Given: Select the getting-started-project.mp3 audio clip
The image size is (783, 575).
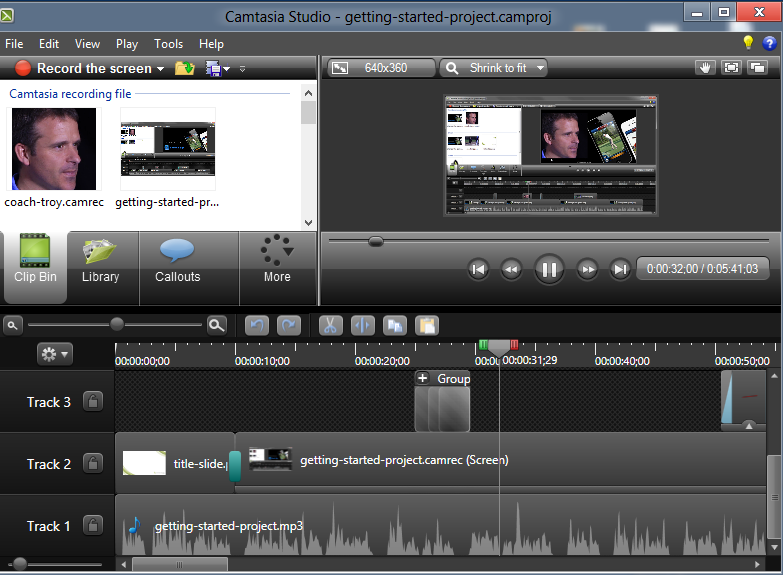Looking at the screenshot, I should 441,526.
